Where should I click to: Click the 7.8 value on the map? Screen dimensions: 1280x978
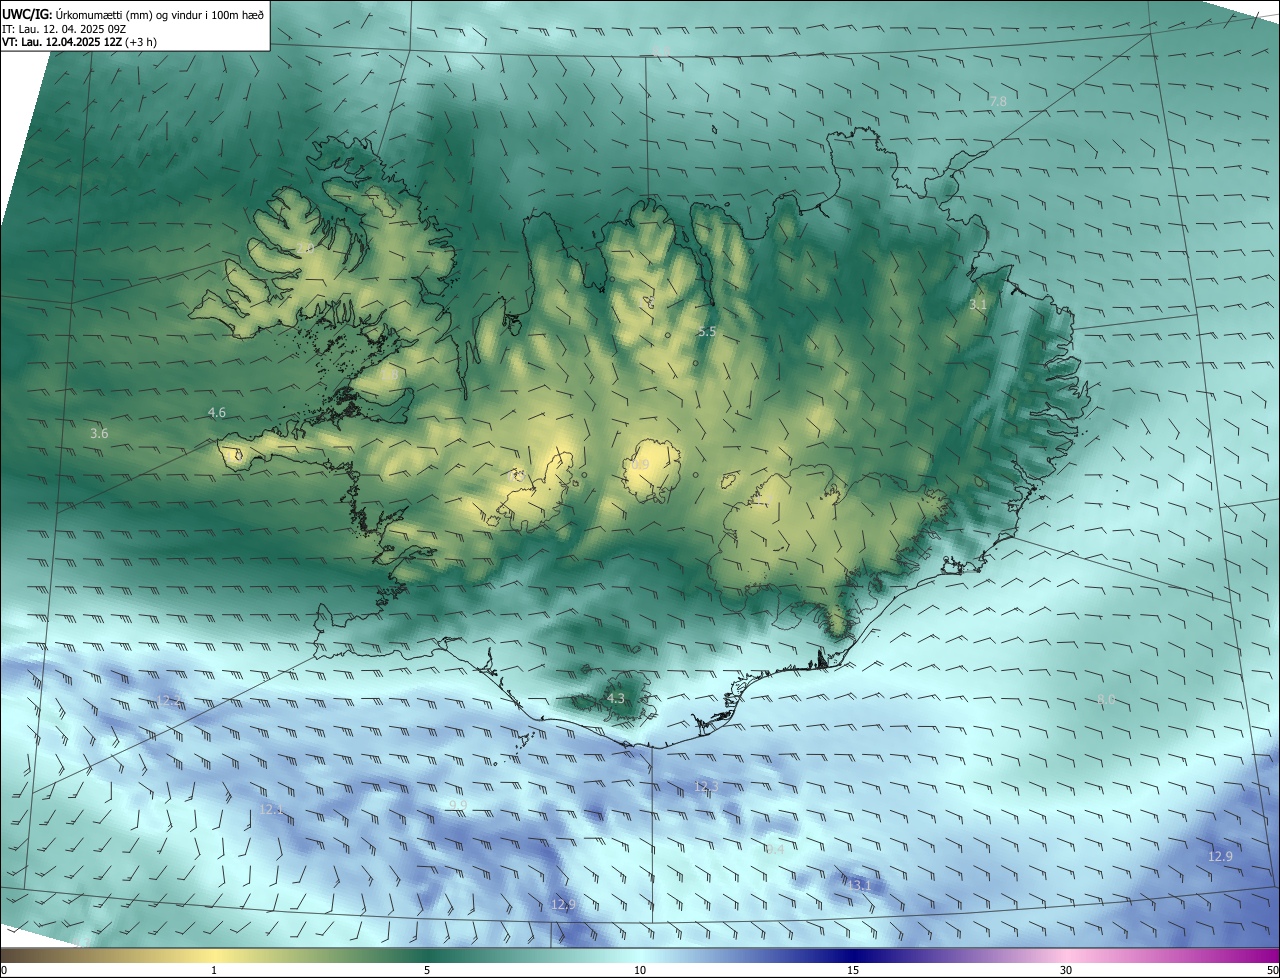coord(998,102)
